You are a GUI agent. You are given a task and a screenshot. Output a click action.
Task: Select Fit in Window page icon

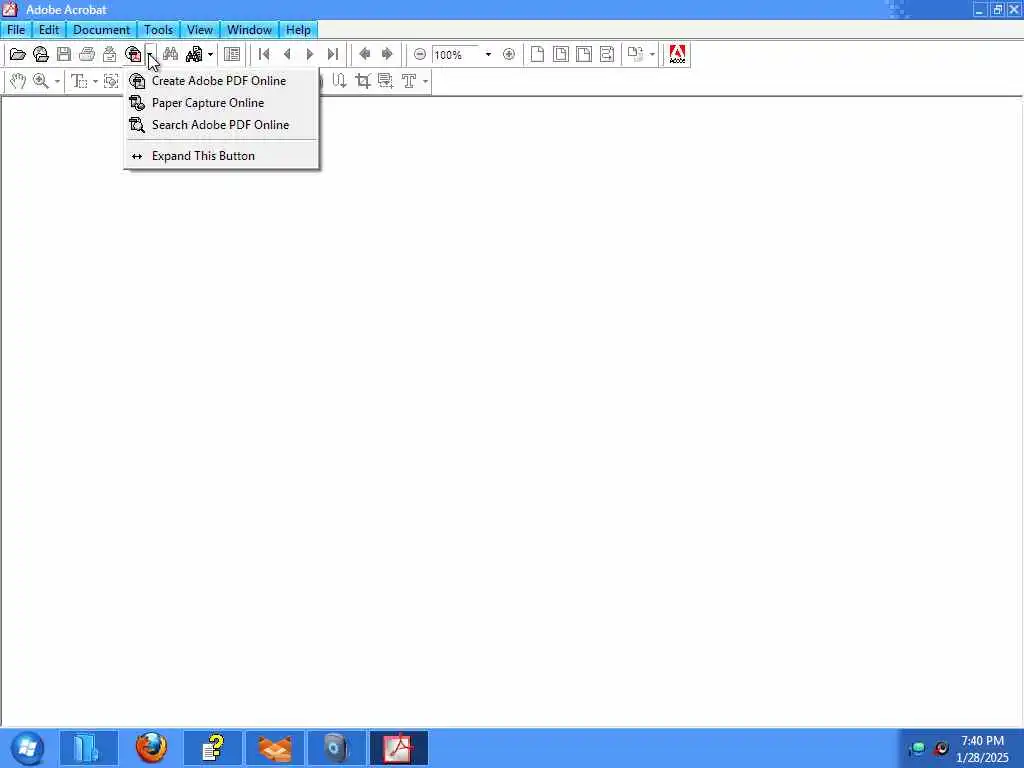[x=560, y=55]
